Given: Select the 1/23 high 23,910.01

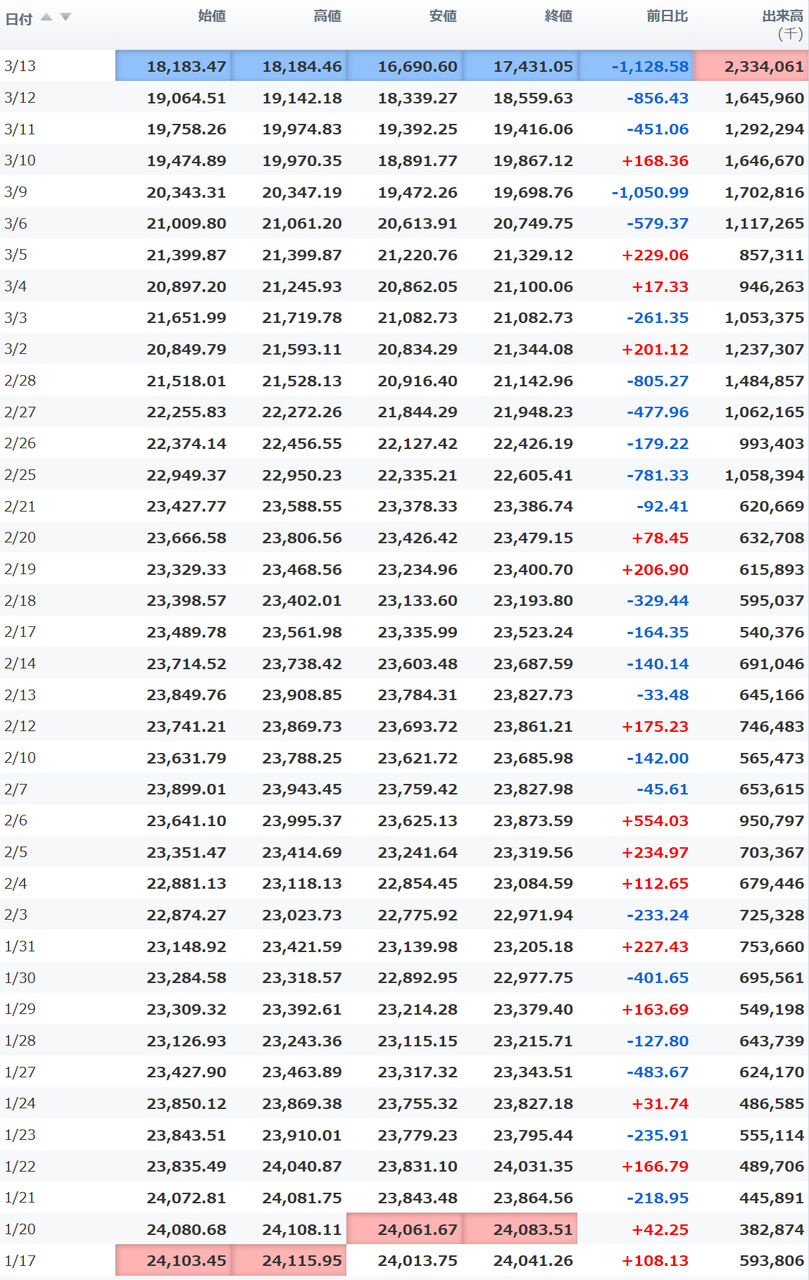Looking at the screenshot, I should click(302, 1134).
